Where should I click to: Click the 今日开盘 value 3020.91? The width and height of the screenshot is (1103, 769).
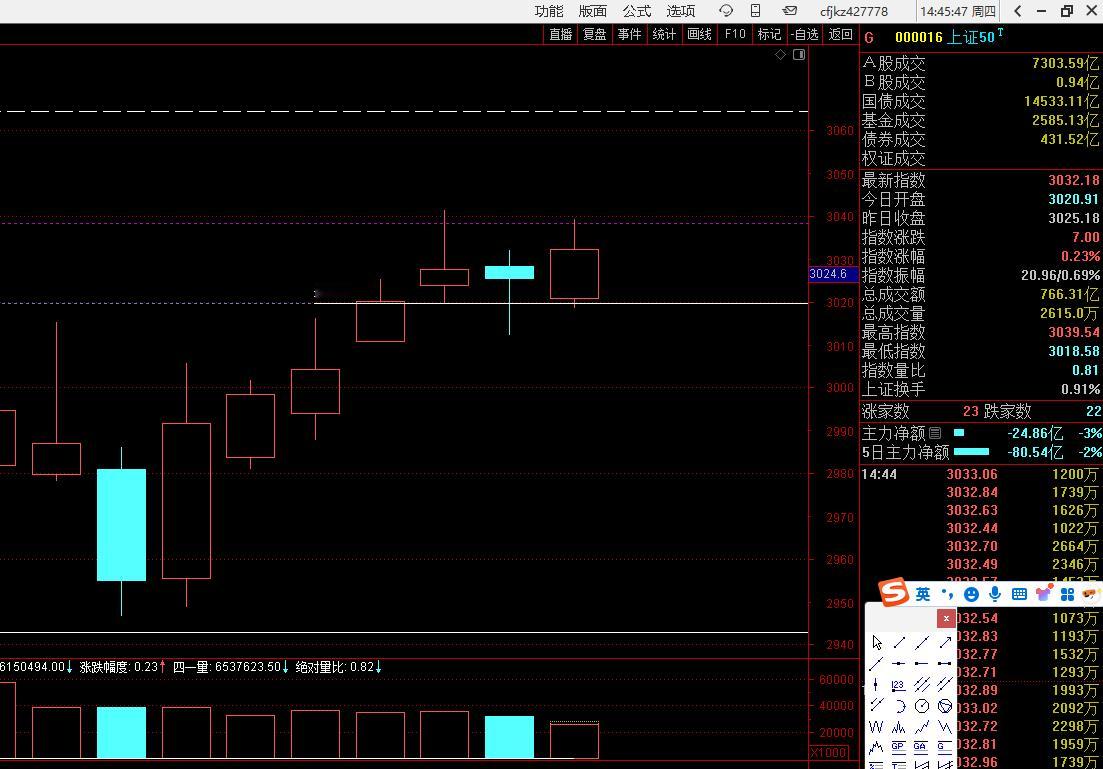[x=1073, y=199]
